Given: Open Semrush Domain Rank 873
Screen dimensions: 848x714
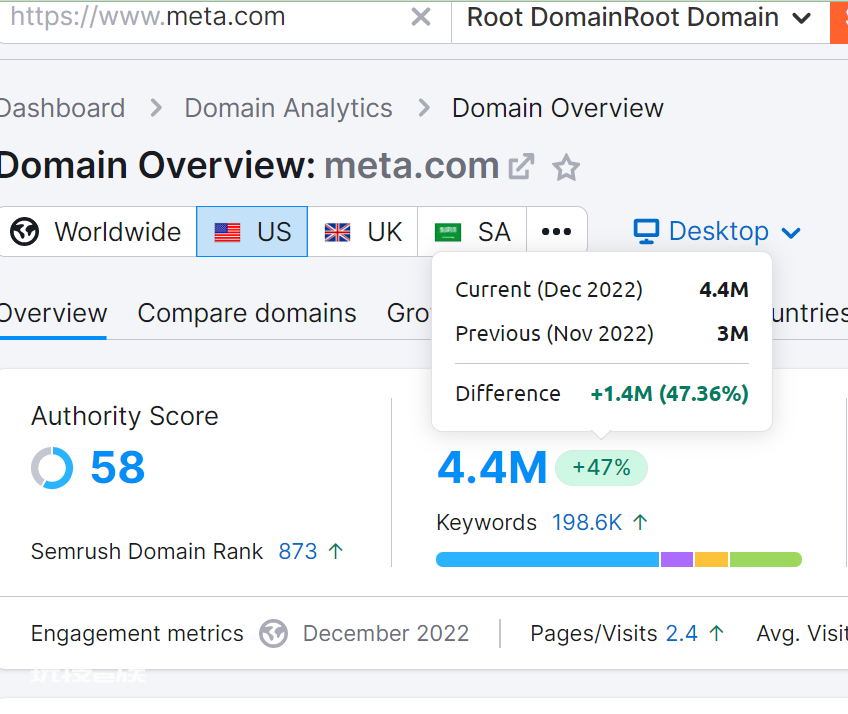Looking at the screenshot, I should click(297, 552).
